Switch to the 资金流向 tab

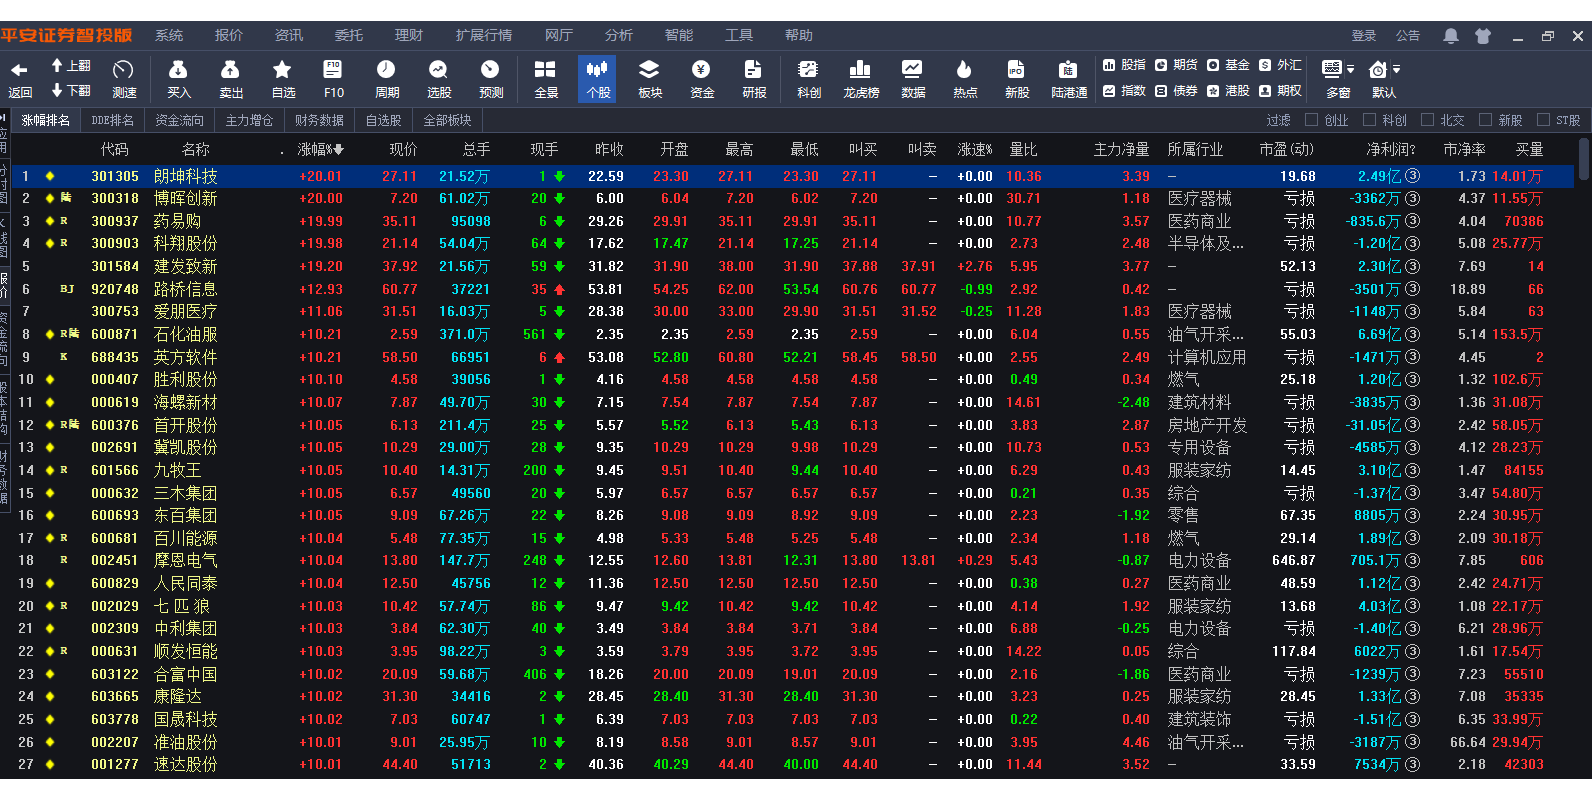tap(179, 120)
